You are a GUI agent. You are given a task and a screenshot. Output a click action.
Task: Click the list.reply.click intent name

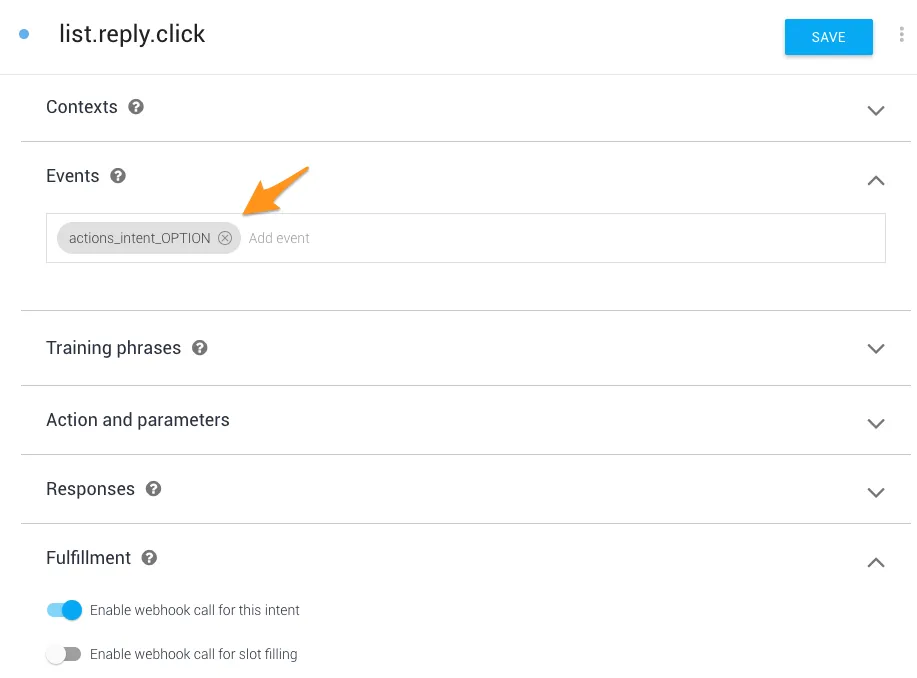tap(132, 34)
